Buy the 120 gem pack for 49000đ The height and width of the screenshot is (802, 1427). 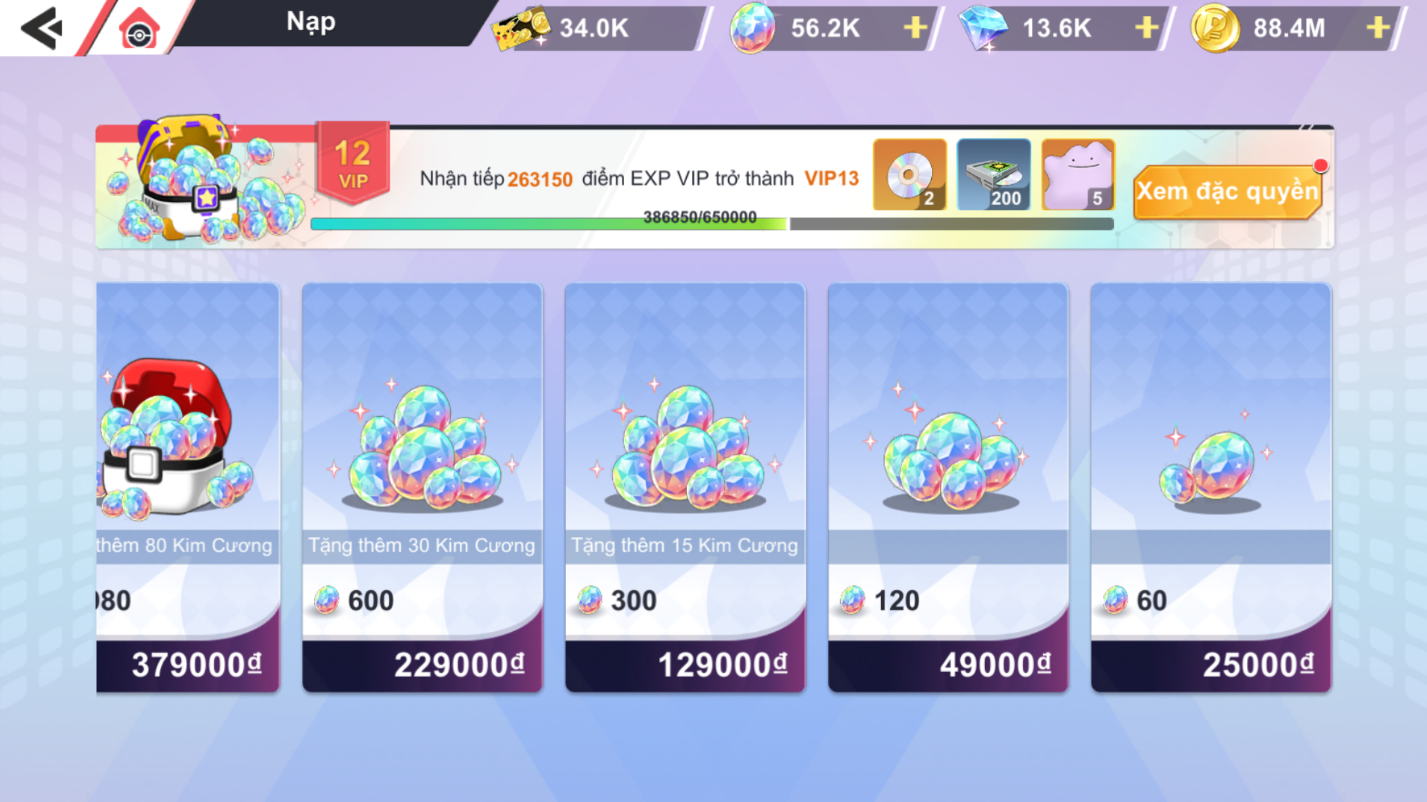click(948, 487)
